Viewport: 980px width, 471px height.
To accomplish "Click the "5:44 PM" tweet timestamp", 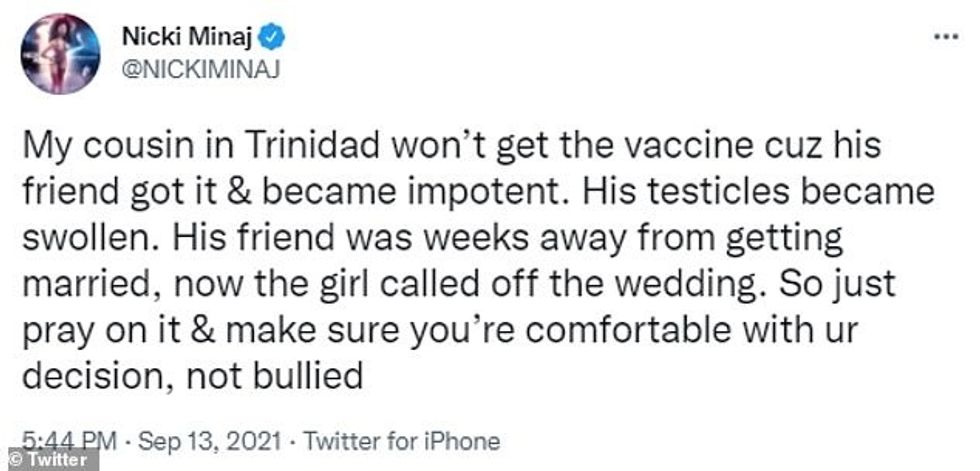I will click(x=62, y=440).
